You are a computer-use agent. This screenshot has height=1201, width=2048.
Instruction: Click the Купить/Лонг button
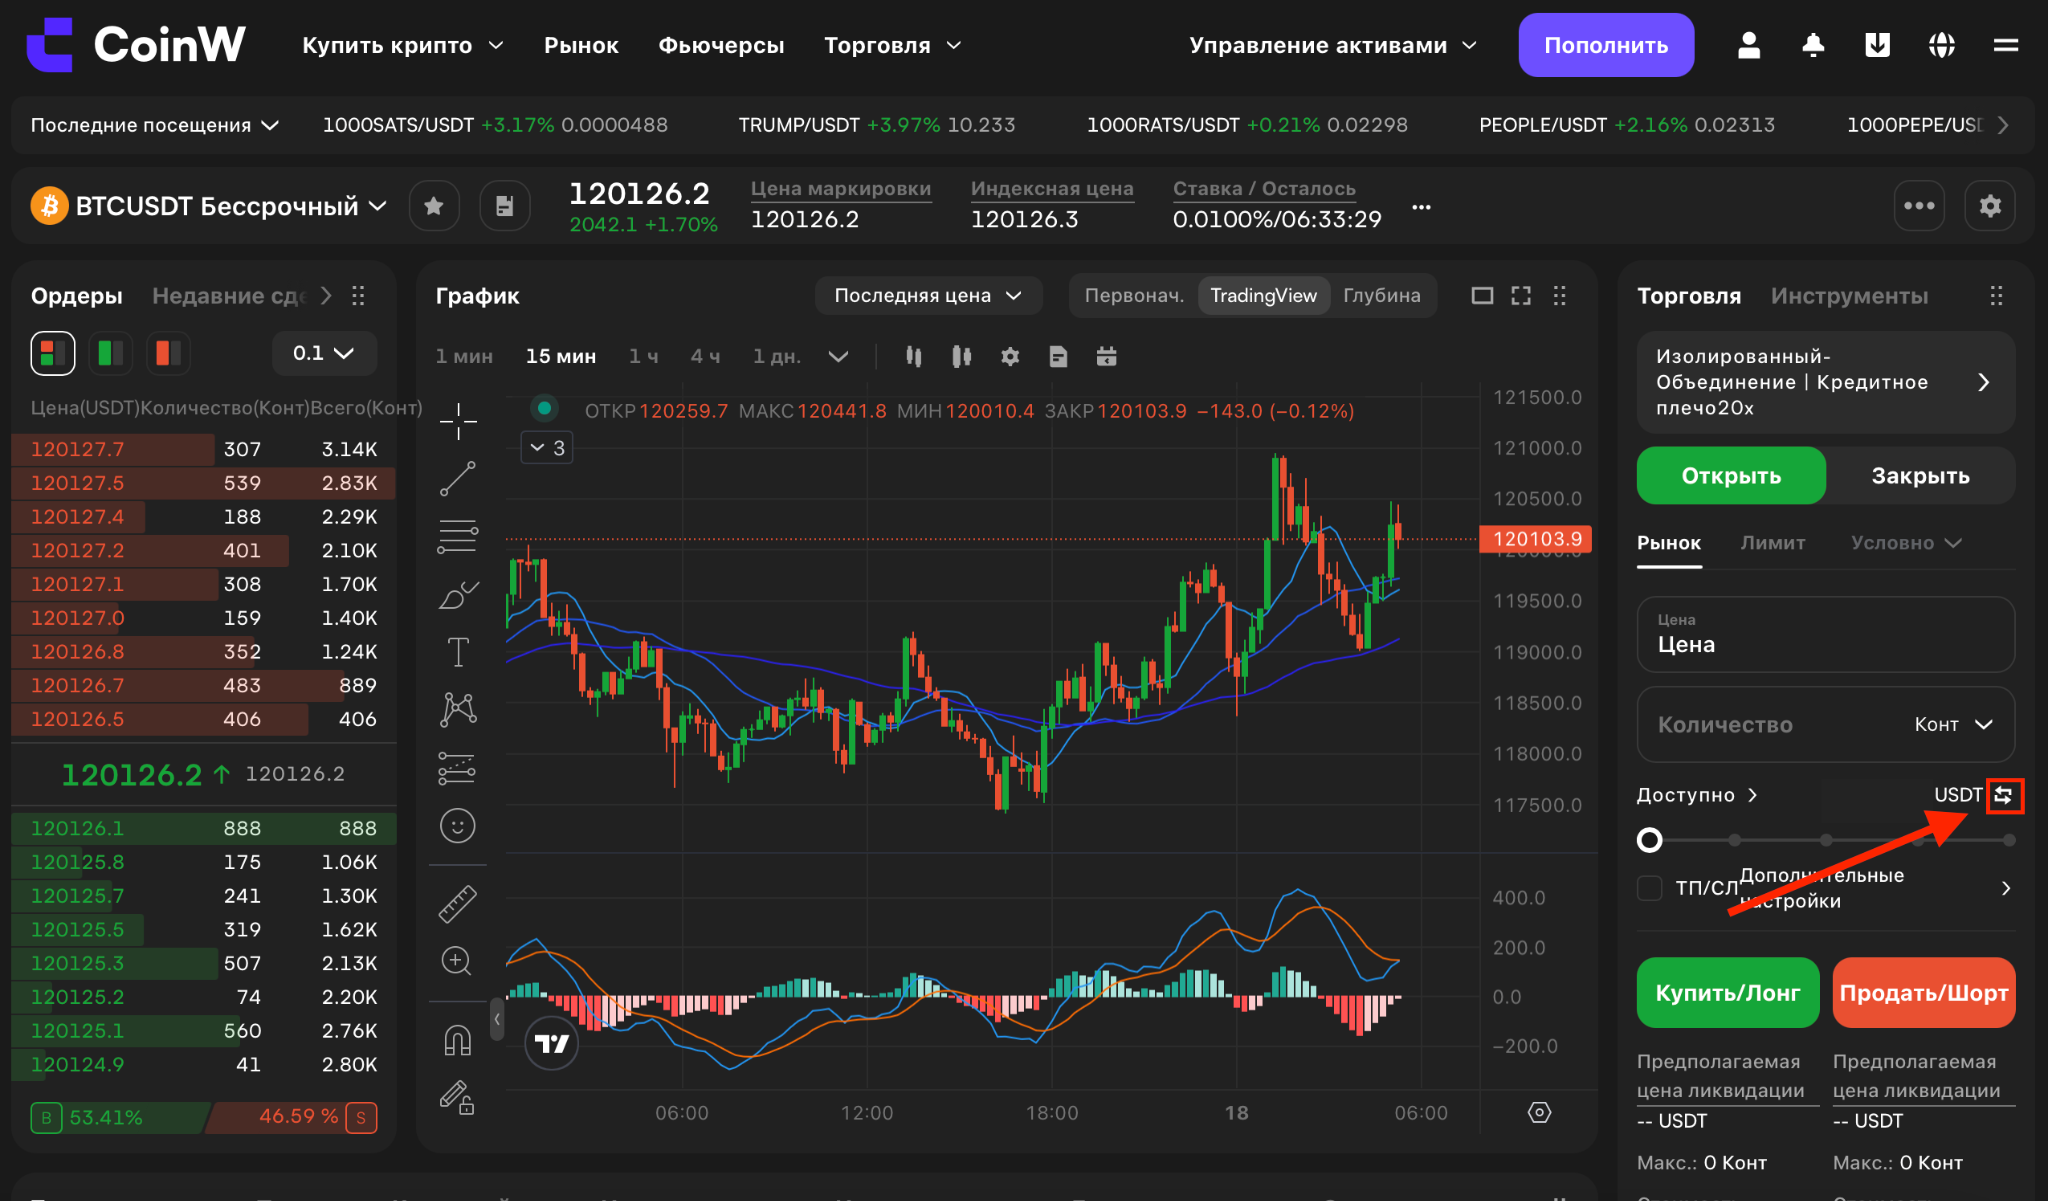tap(1728, 992)
